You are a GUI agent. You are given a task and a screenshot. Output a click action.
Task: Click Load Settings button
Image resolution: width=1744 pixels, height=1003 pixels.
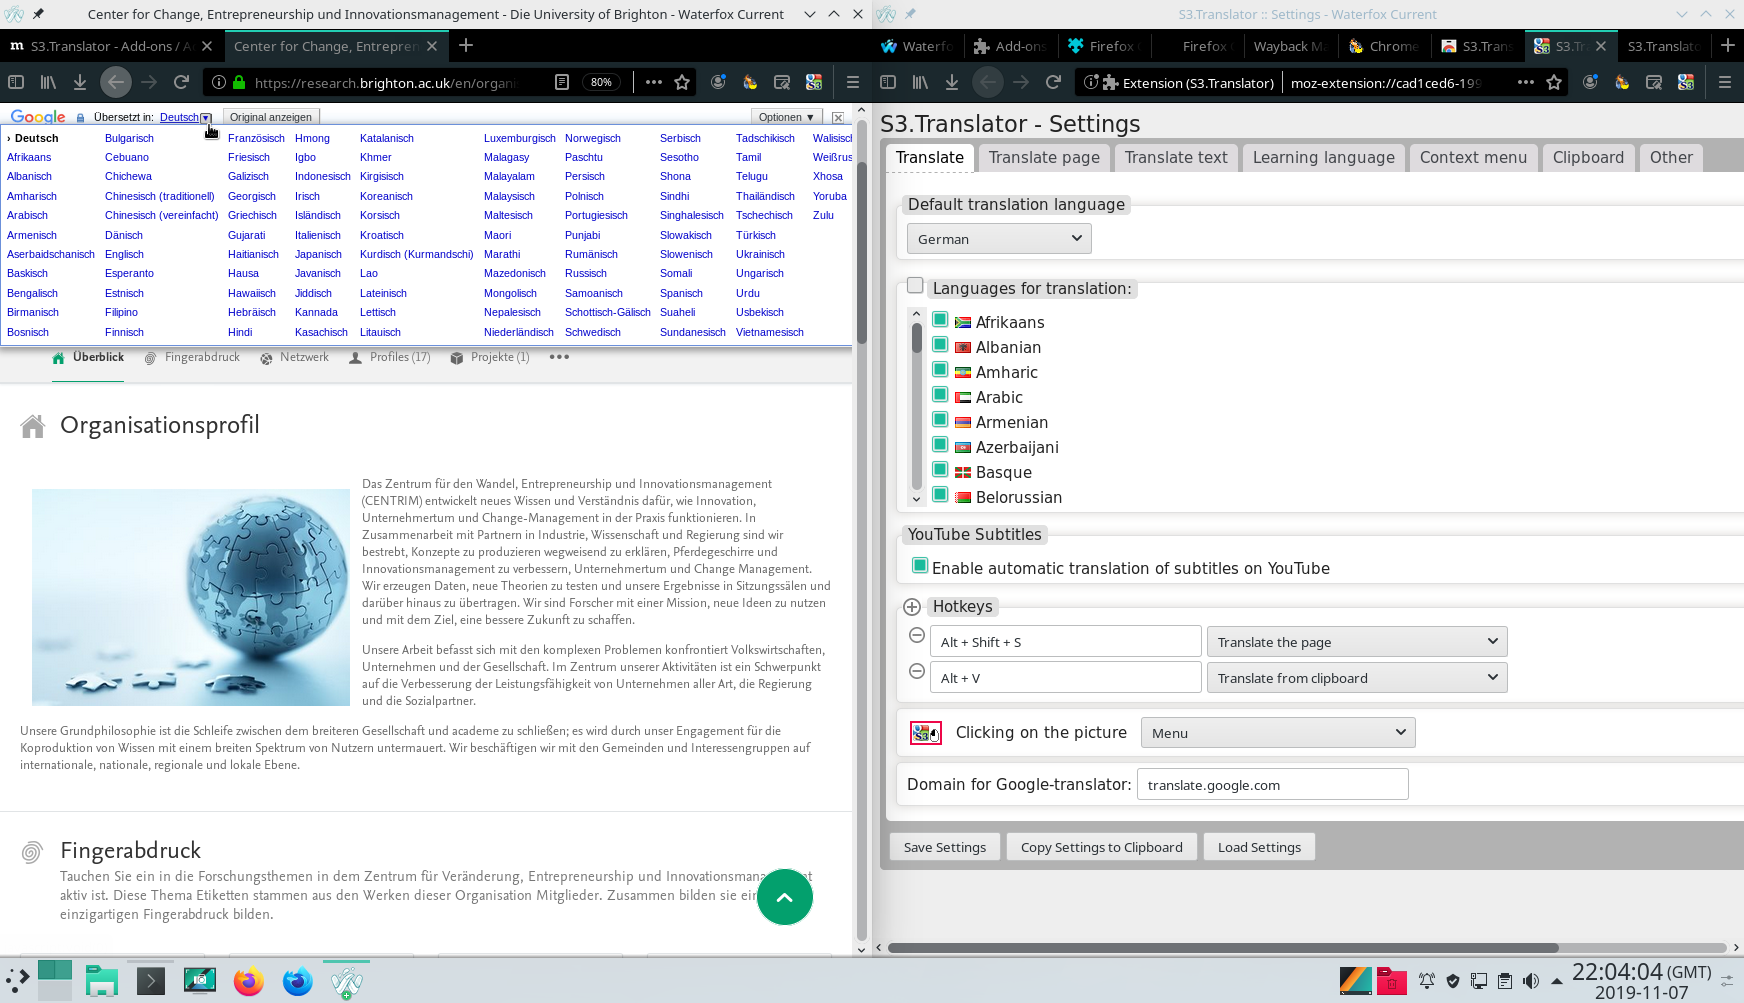tap(1259, 847)
